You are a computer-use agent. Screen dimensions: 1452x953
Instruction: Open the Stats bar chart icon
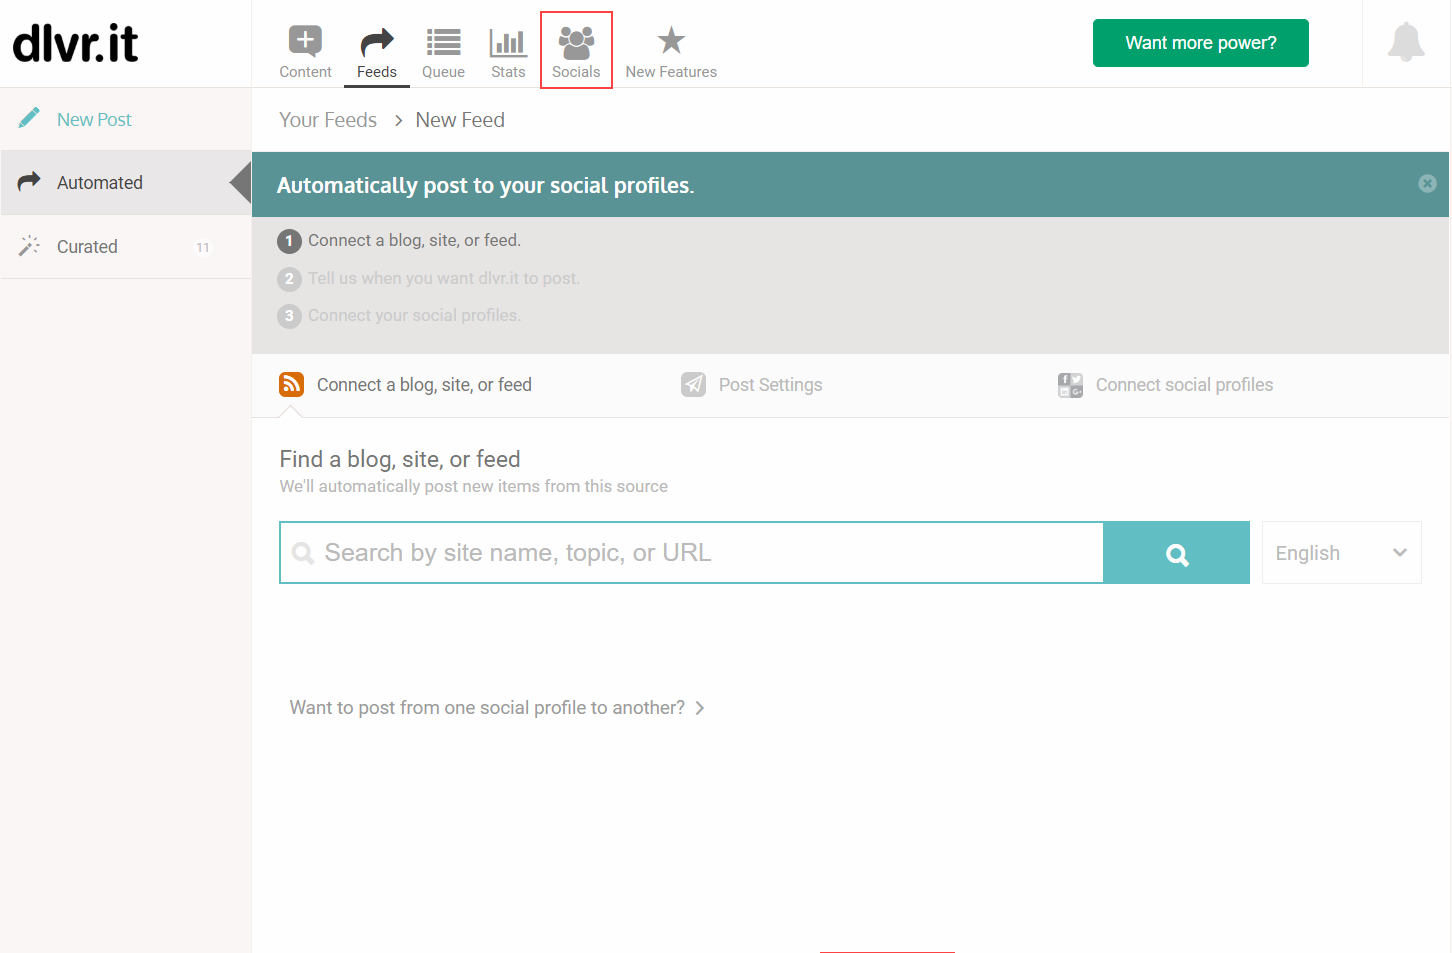point(508,42)
